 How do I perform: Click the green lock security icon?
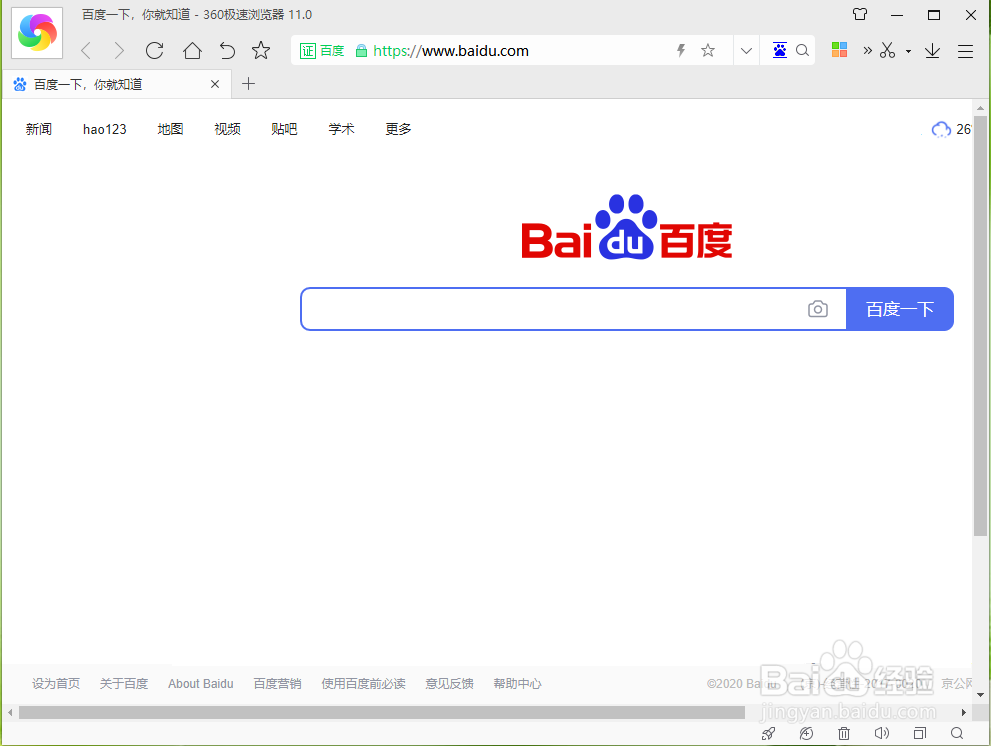tap(361, 51)
